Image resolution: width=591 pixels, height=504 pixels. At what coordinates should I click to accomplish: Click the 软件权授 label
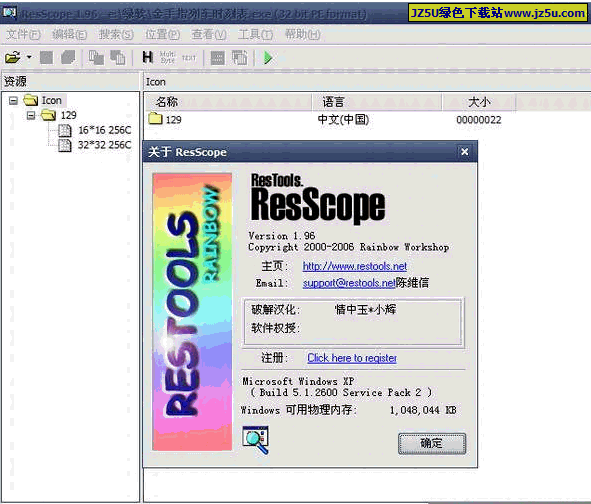(276, 328)
